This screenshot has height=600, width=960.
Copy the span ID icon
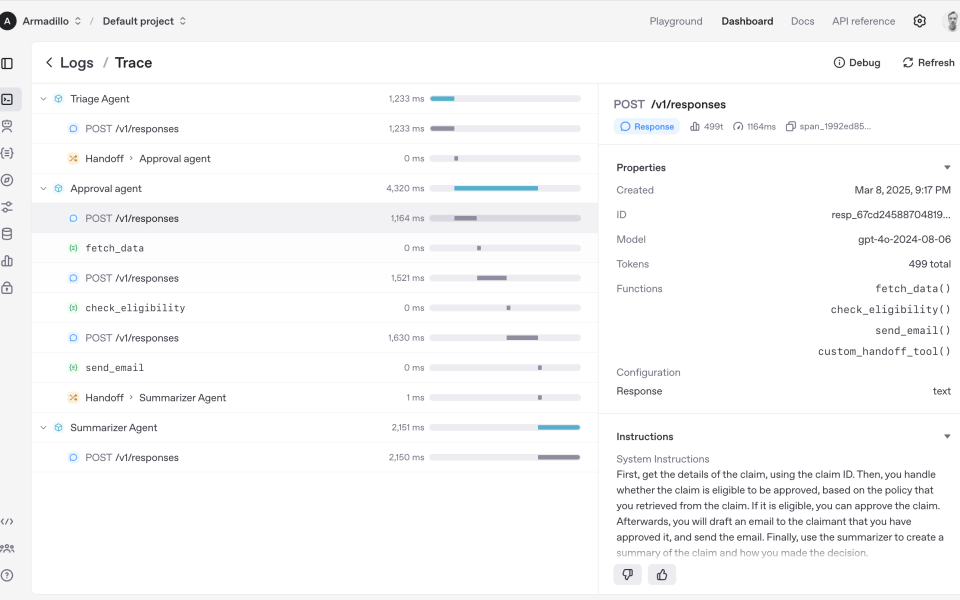pos(790,126)
